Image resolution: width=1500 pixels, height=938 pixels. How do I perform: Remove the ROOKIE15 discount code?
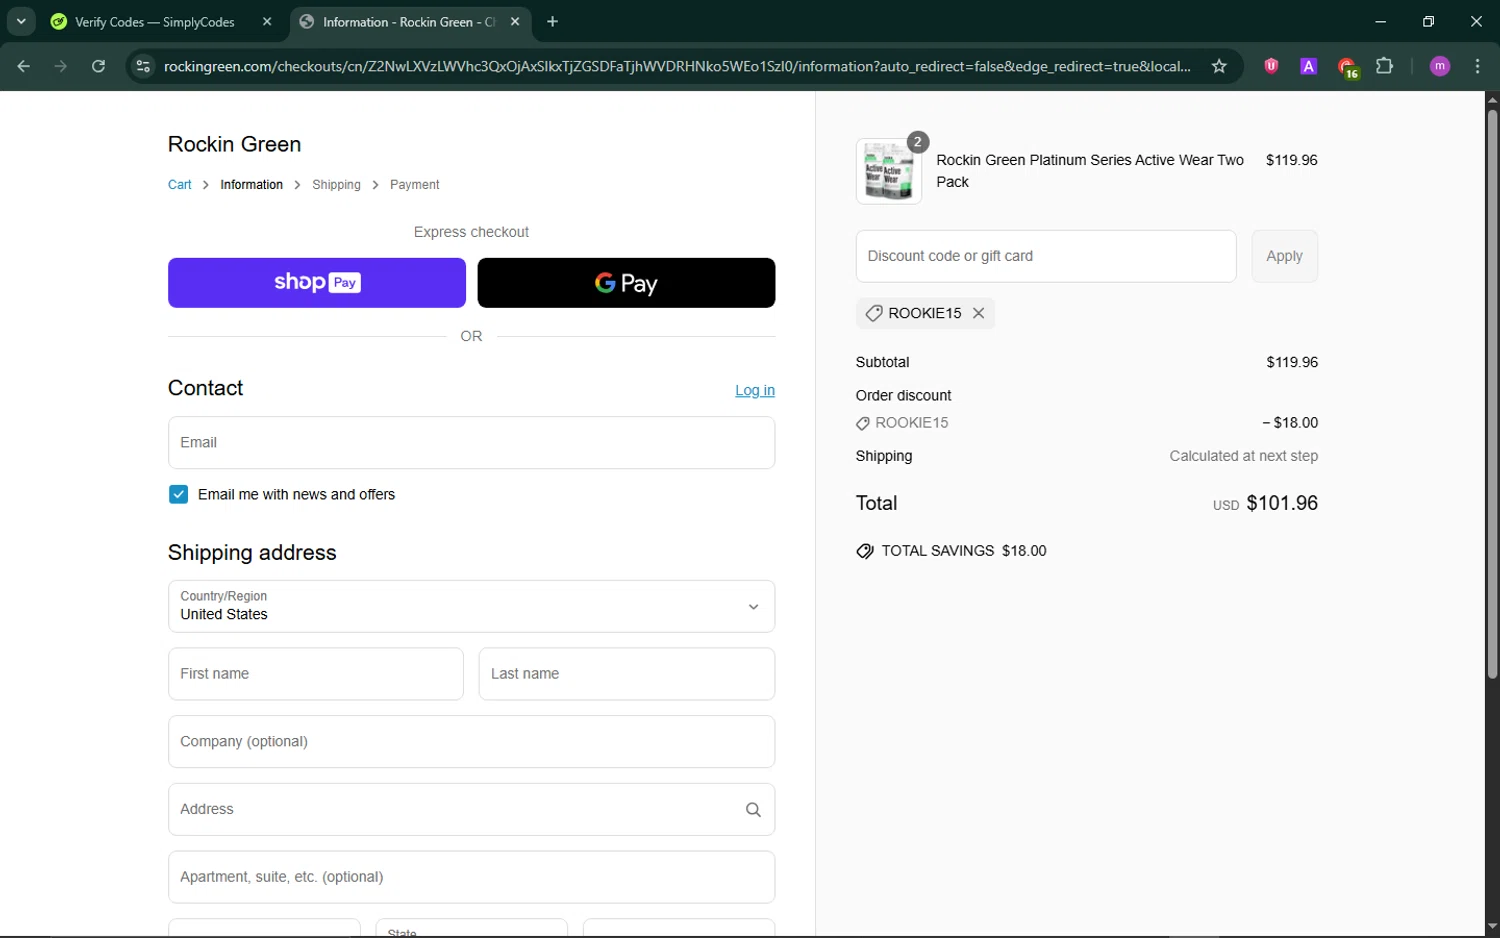coord(979,313)
